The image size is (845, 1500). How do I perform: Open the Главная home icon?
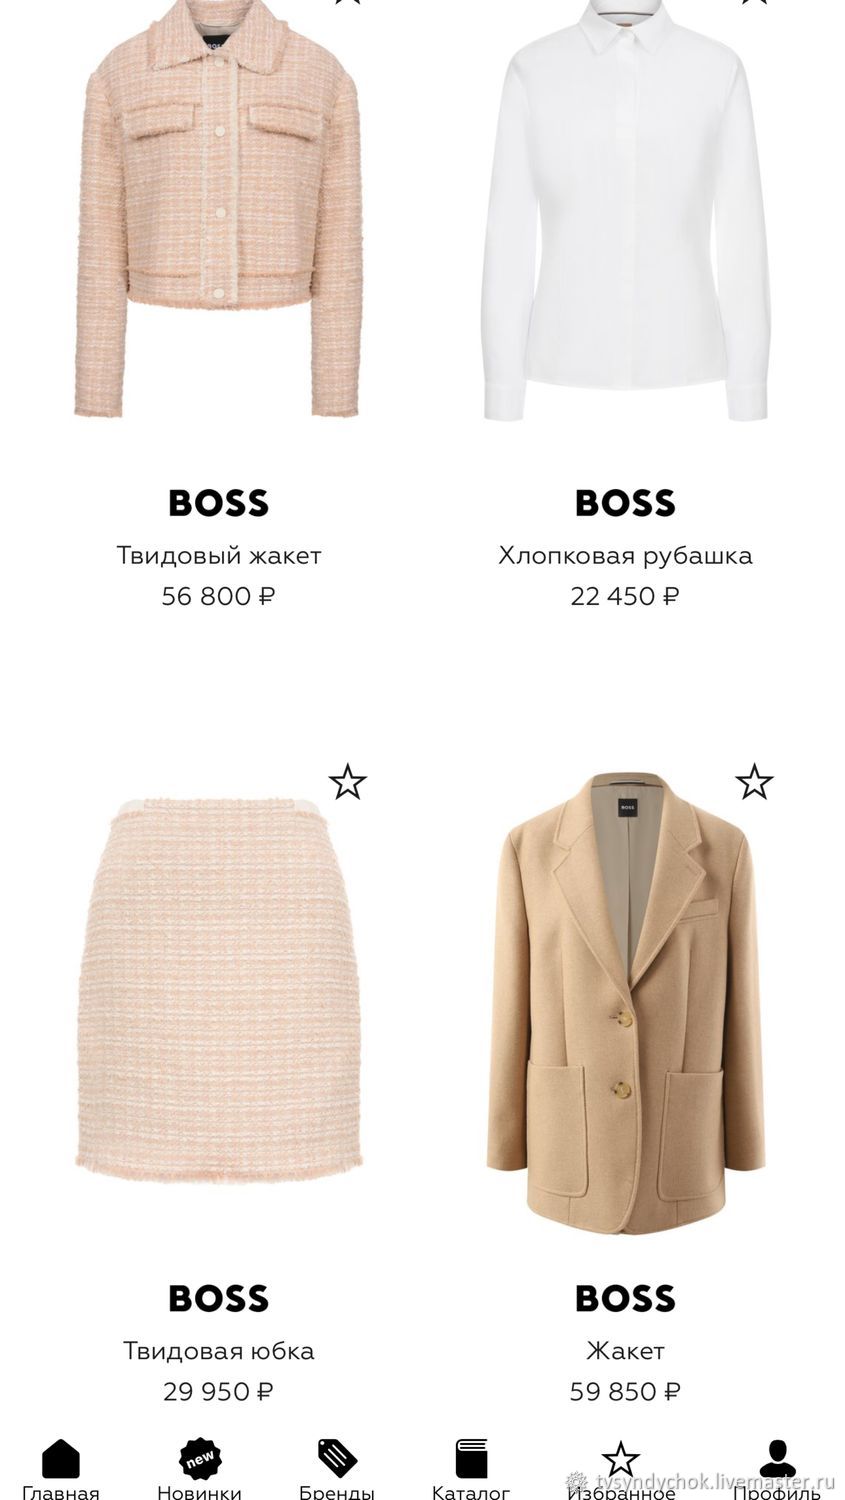click(x=61, y=1458)
